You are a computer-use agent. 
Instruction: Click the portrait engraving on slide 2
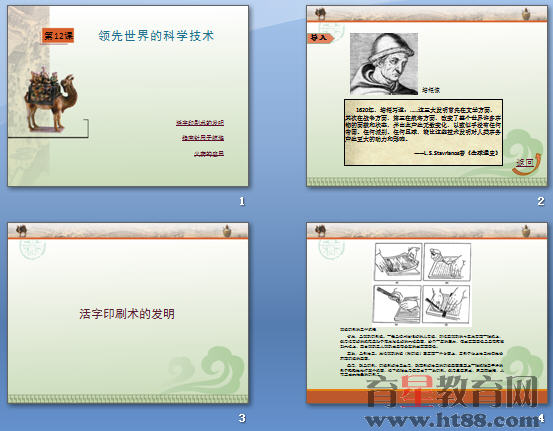[384, 64]
